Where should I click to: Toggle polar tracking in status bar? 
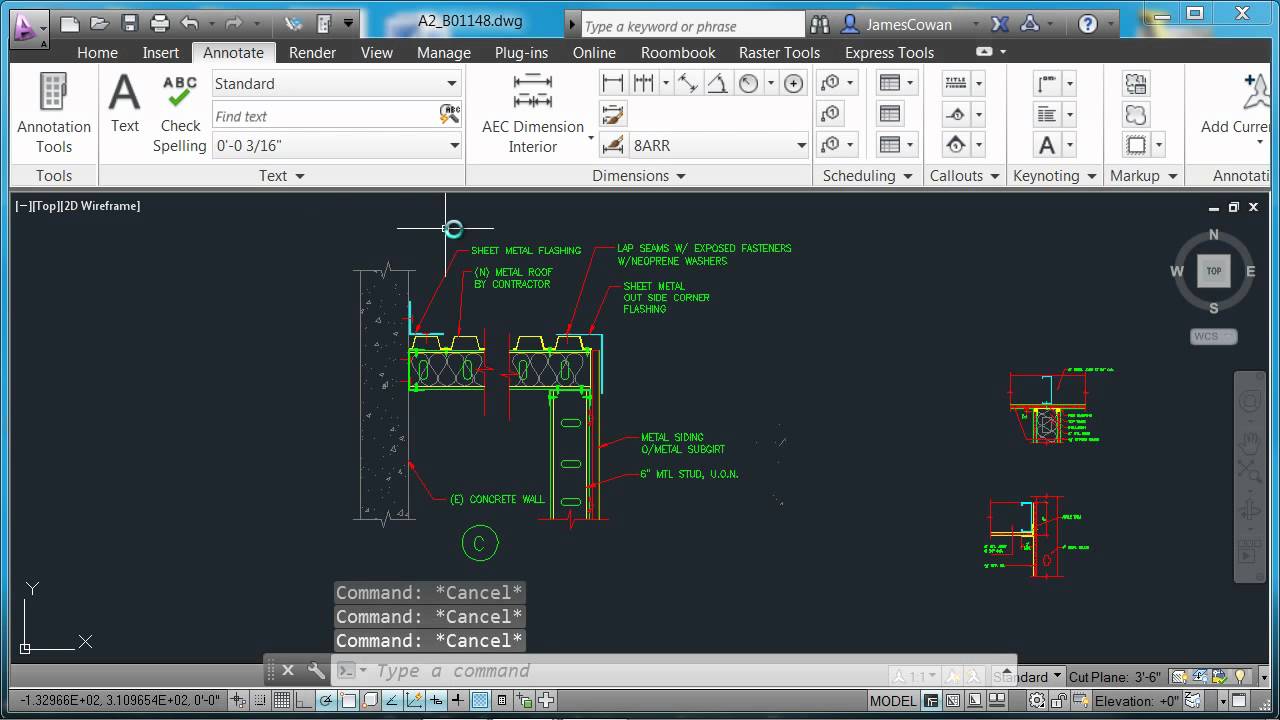click(327, 701)
